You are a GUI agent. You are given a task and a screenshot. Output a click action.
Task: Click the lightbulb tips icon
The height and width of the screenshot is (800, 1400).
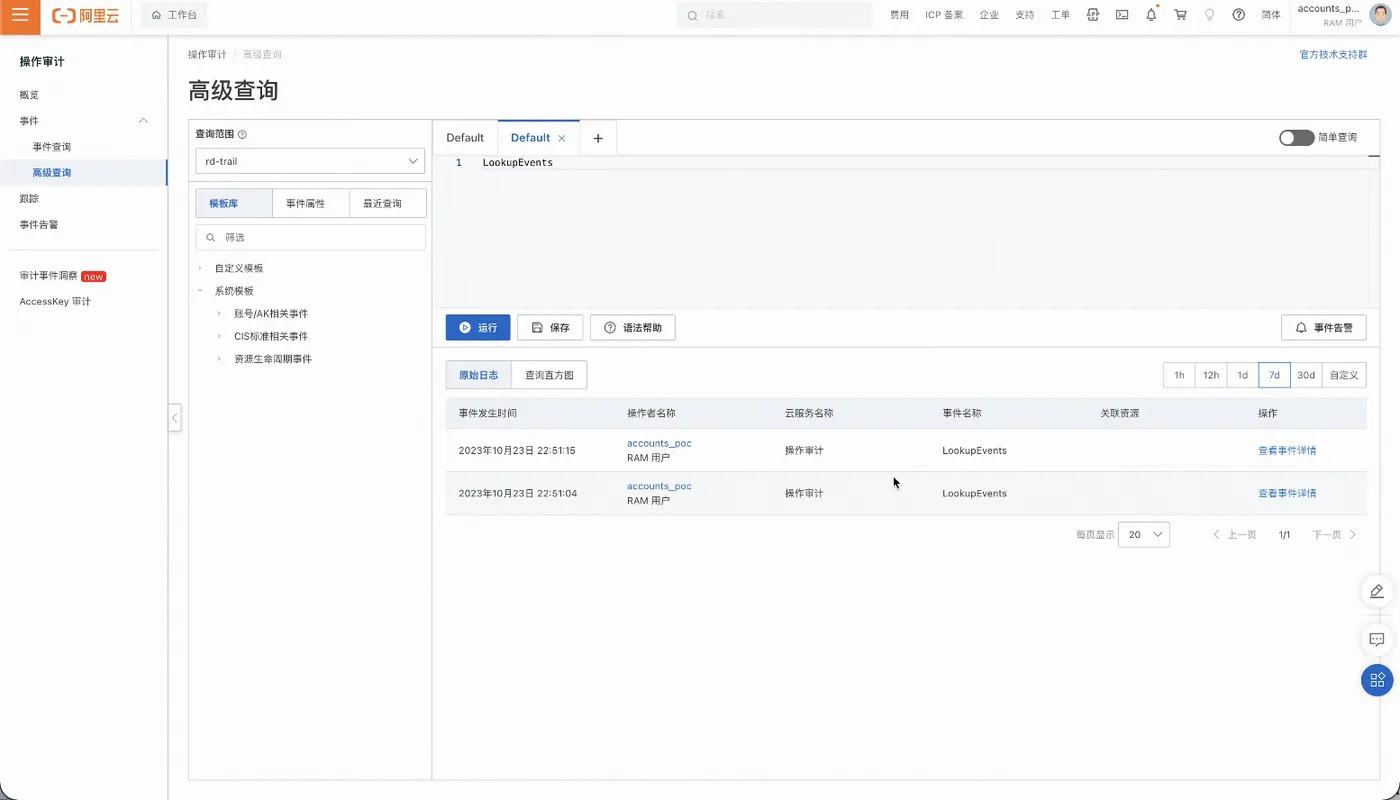click(1209, 15)
